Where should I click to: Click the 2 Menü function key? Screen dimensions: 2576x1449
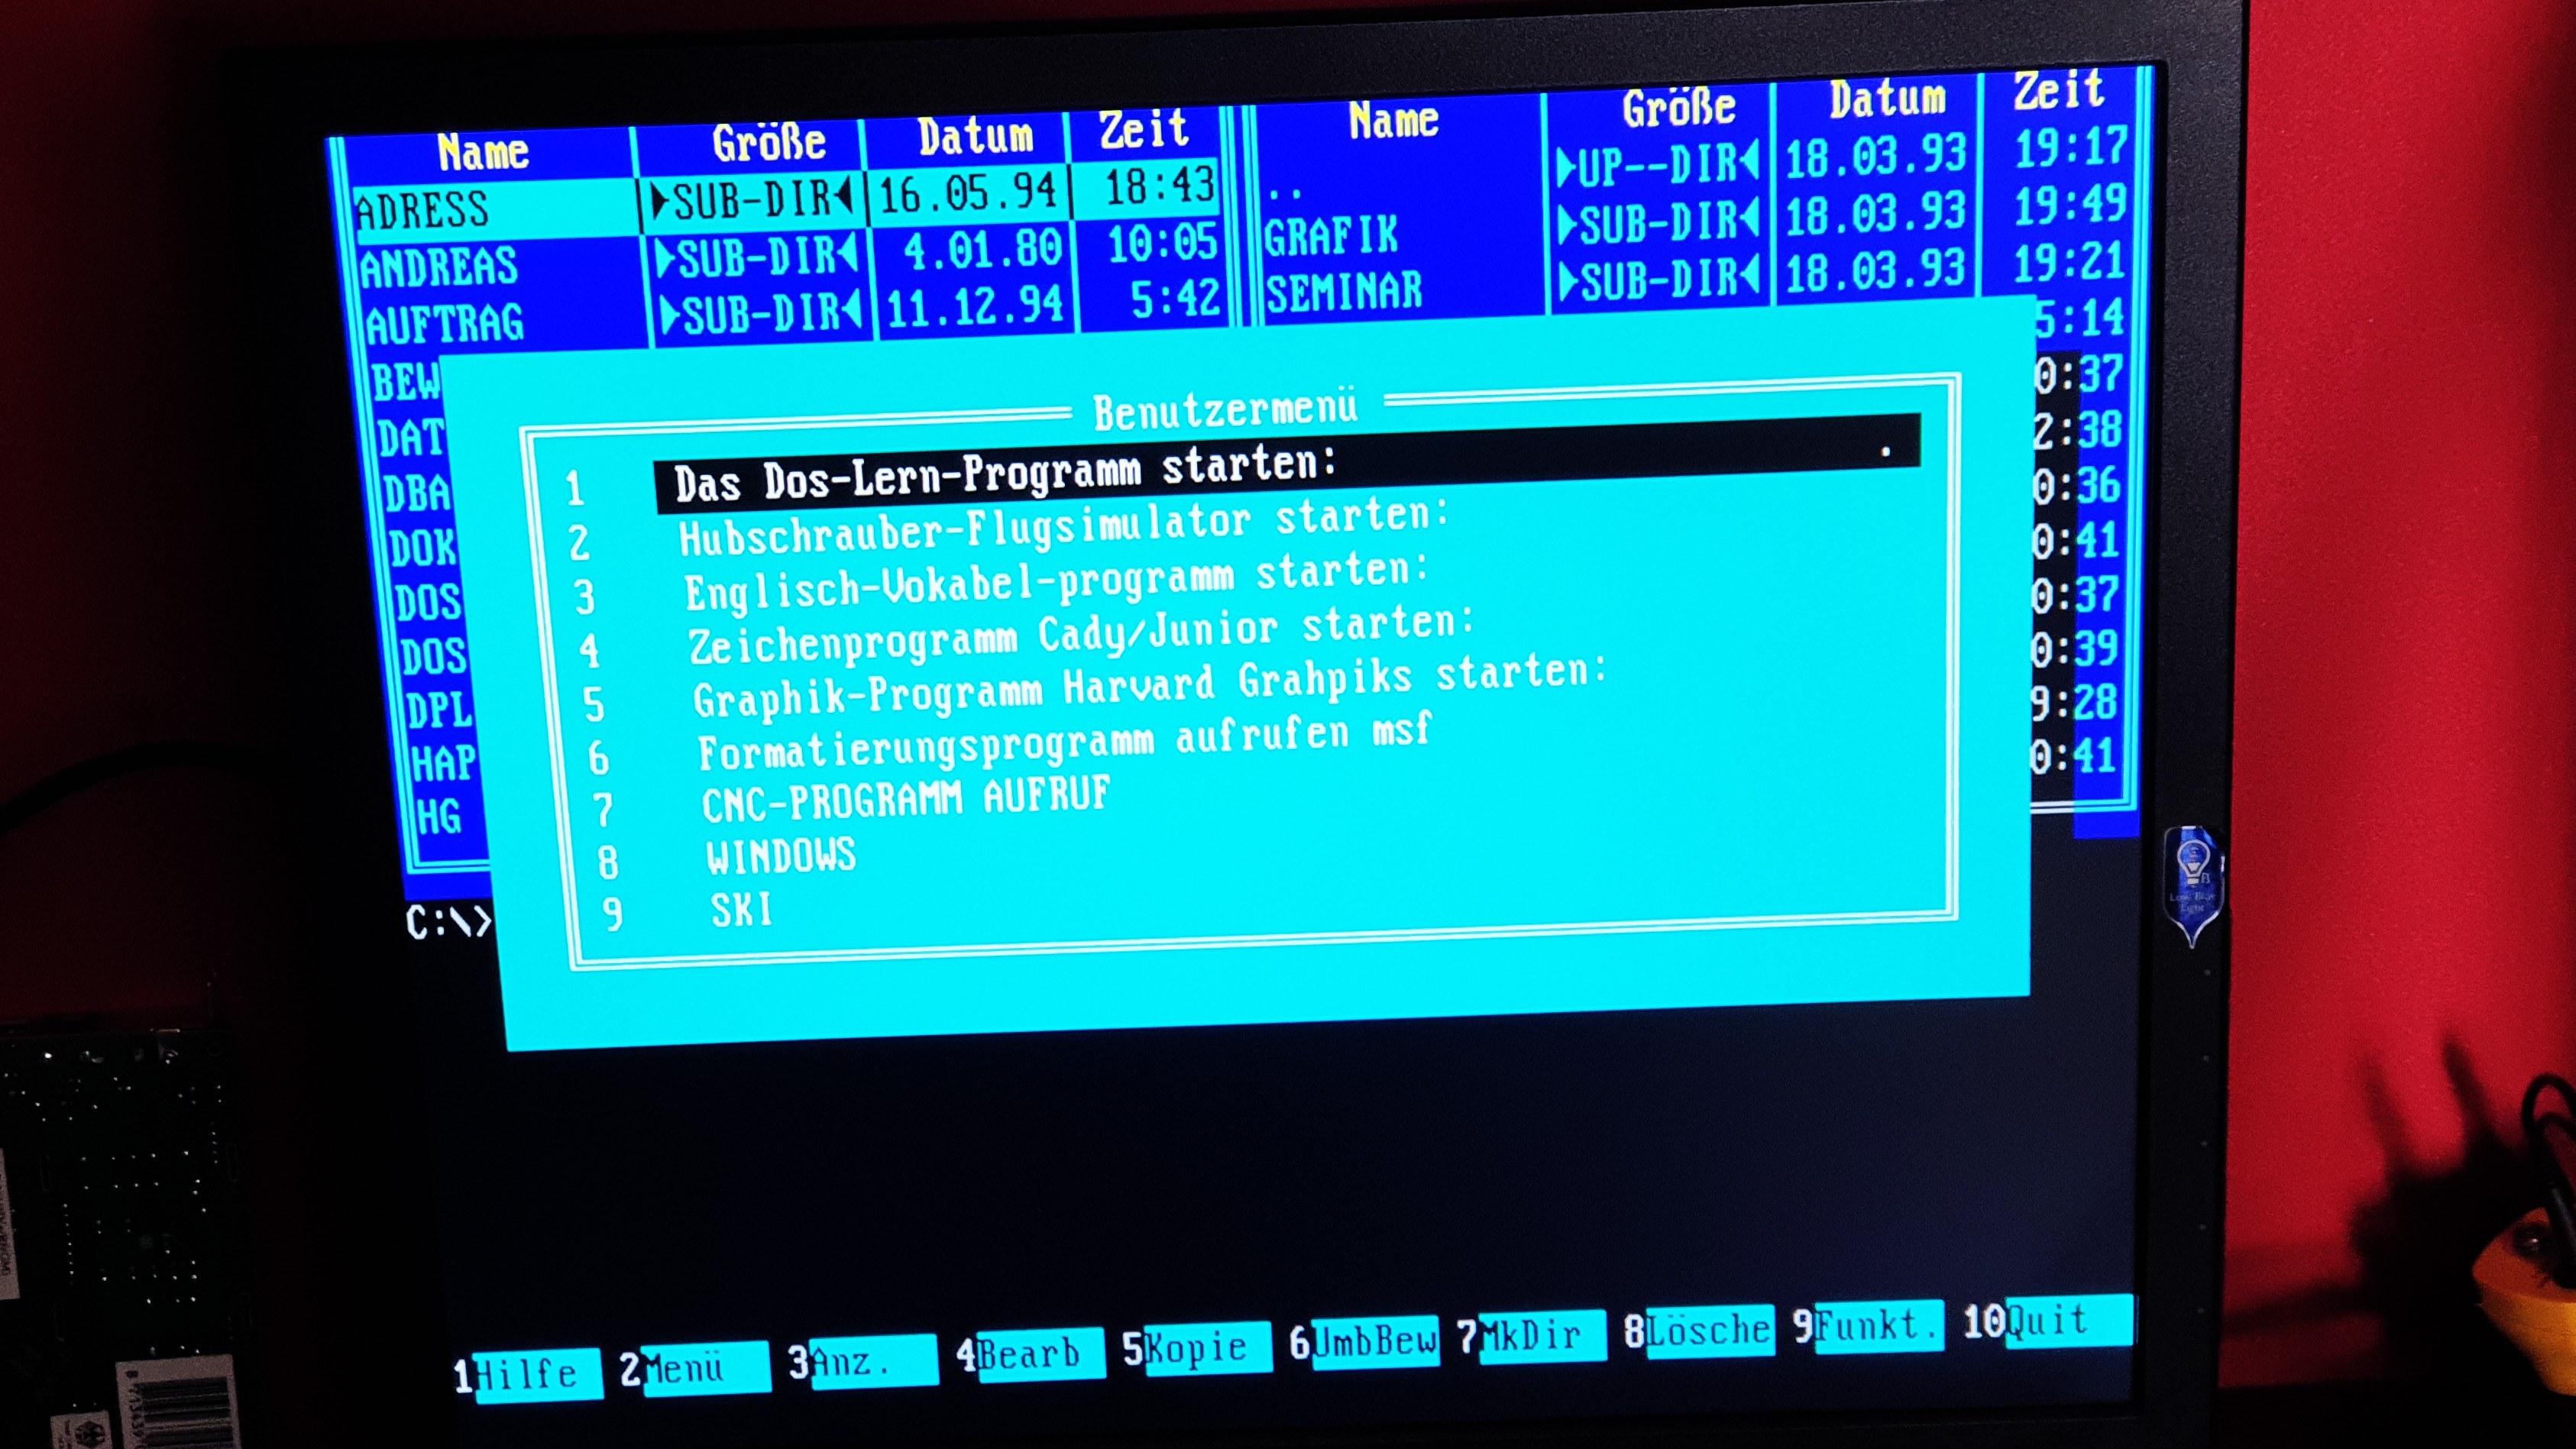[695, 1367]
